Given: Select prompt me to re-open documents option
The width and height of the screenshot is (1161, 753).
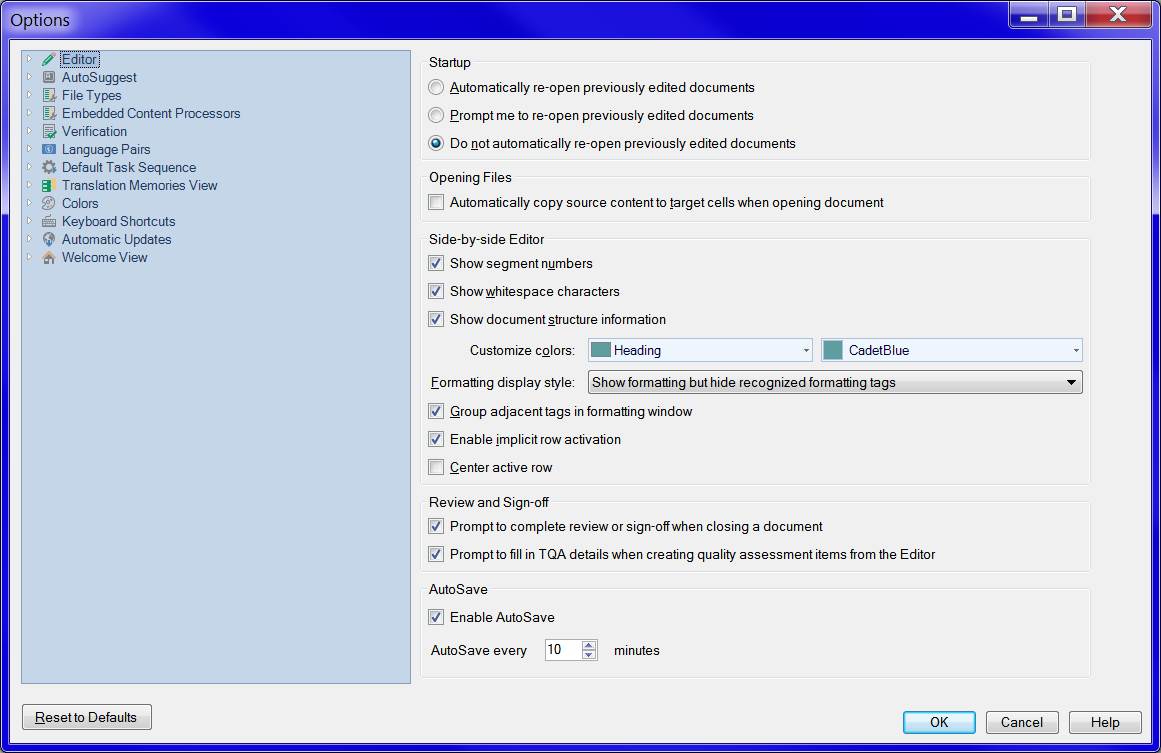Looking at the screenshot, I should coord(436,116).
